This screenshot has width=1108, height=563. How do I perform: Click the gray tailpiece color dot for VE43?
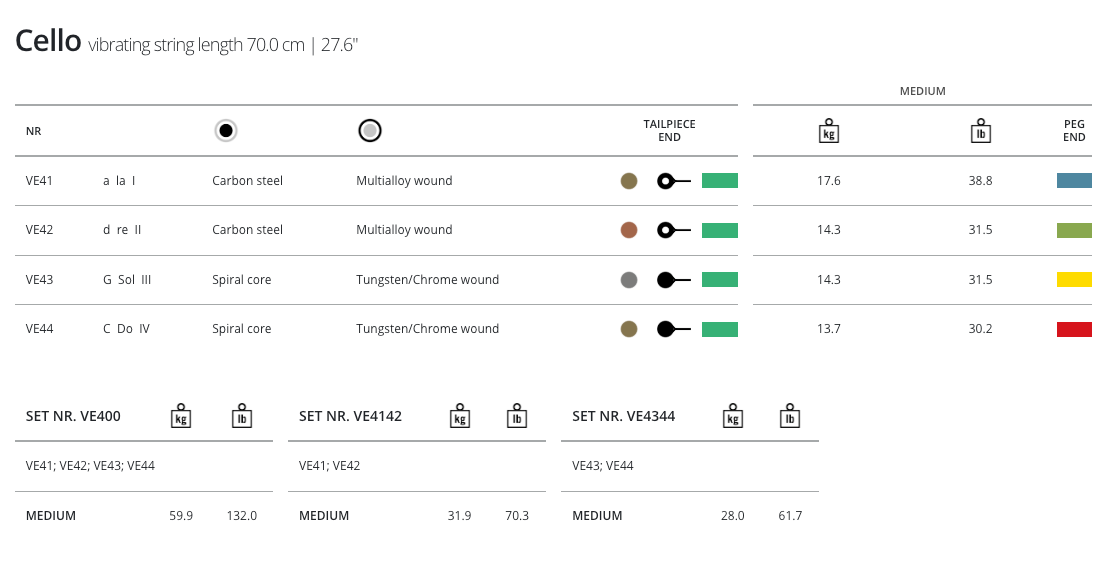[629, 280]
